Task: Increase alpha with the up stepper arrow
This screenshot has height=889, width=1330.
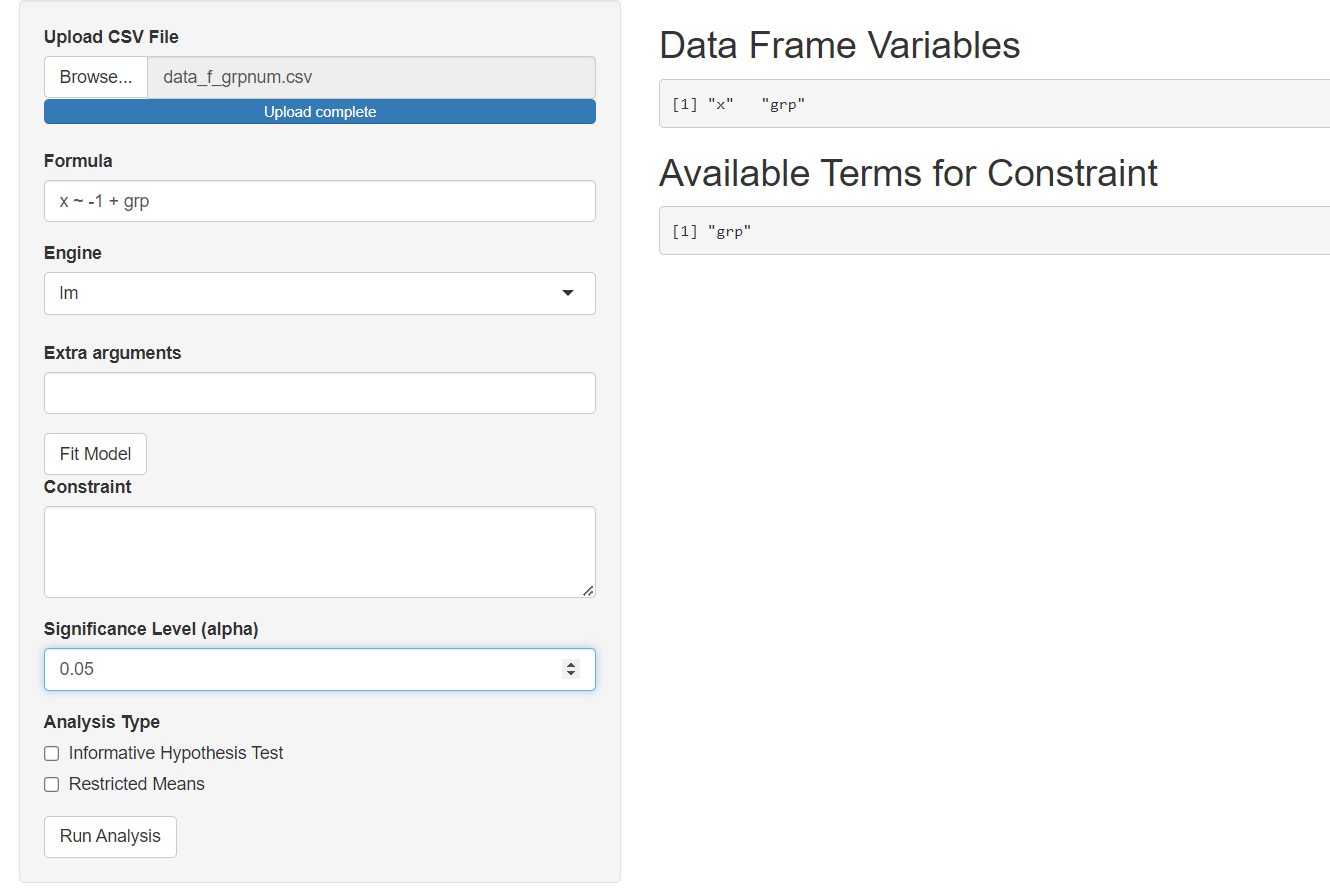Action: (x=571, y=664)
